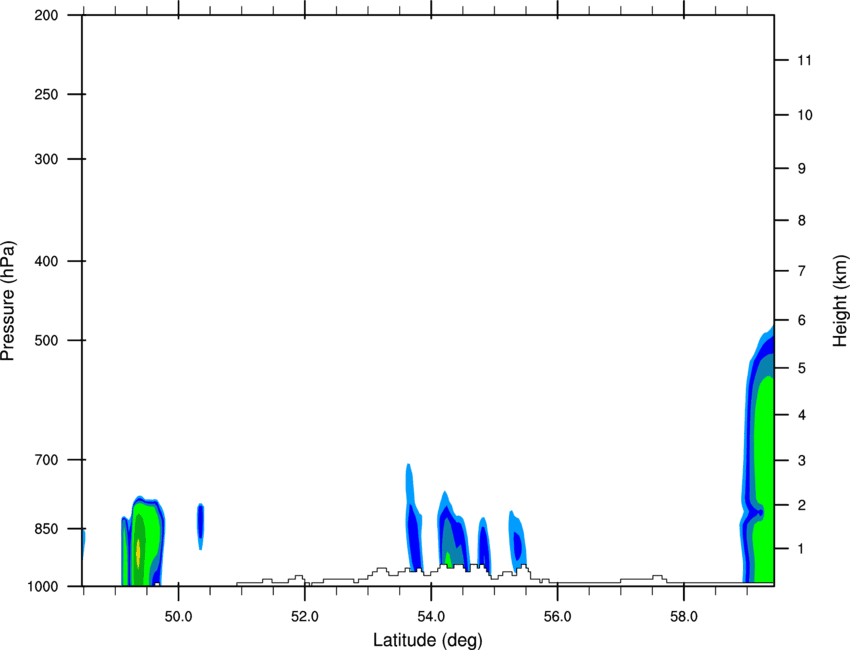Click the 4 km height label
Viewport: 850px width, 650px height.
pos(802,415)
